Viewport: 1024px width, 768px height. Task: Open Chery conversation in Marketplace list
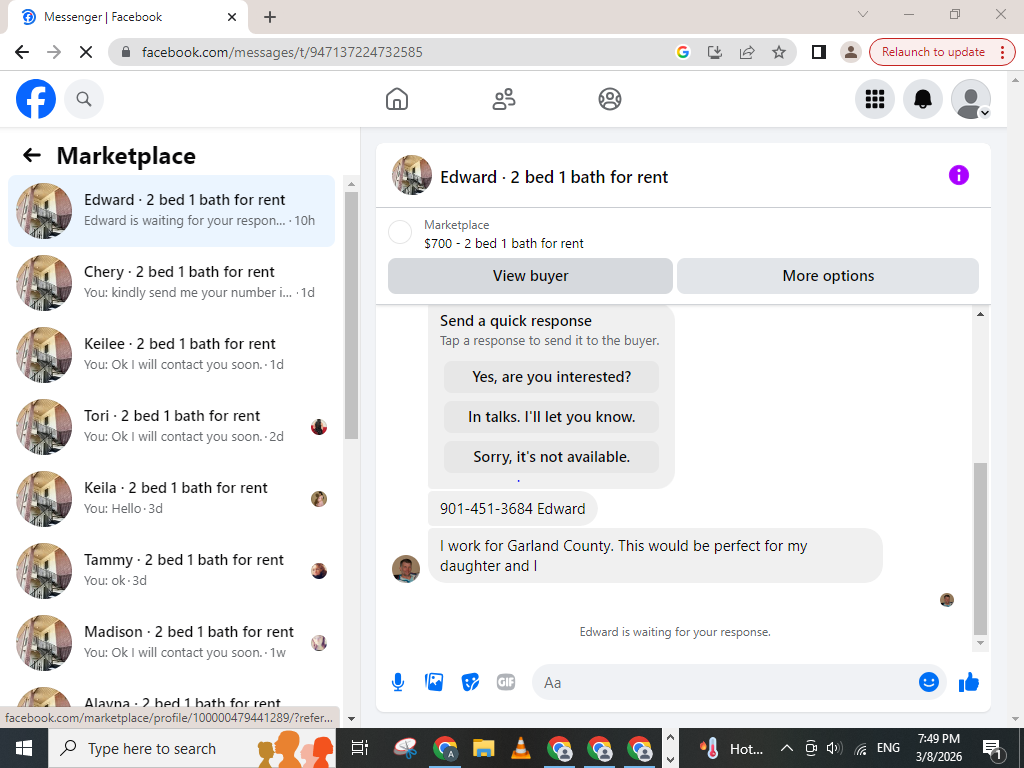(x=172, y=282)
